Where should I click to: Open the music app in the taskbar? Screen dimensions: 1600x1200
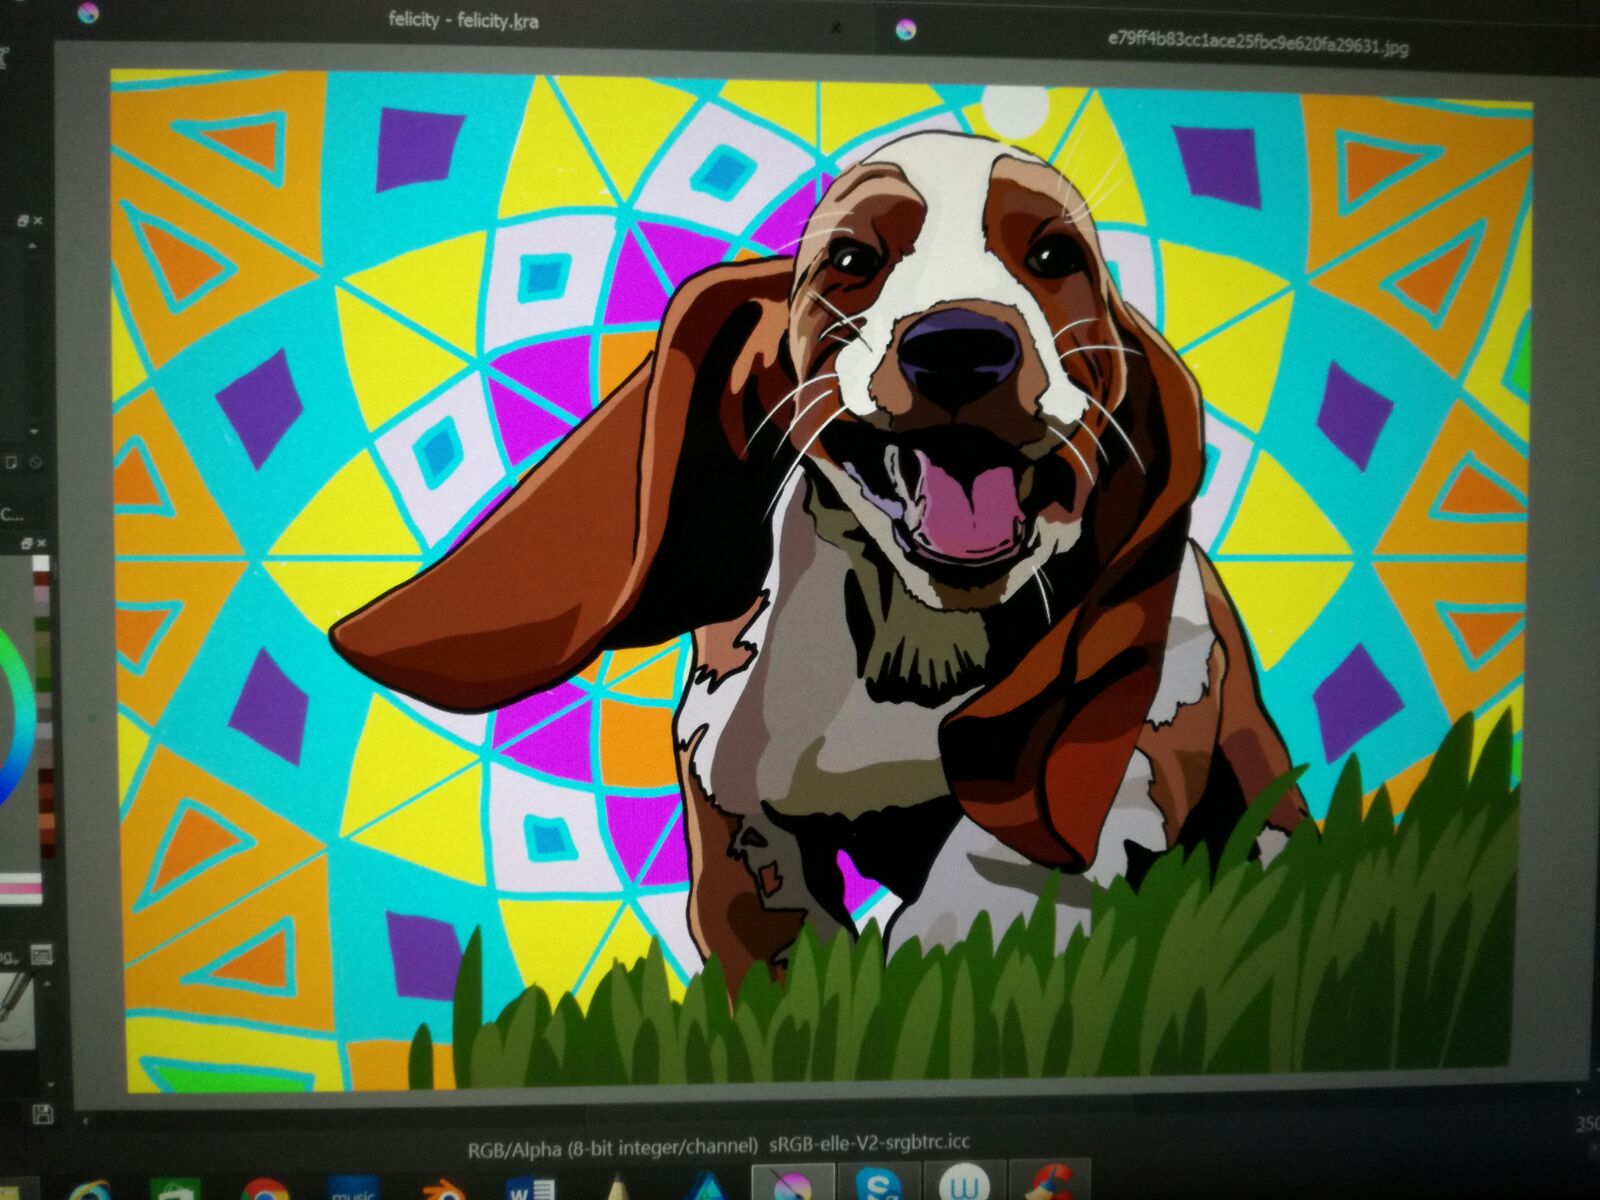(352, 1190)
